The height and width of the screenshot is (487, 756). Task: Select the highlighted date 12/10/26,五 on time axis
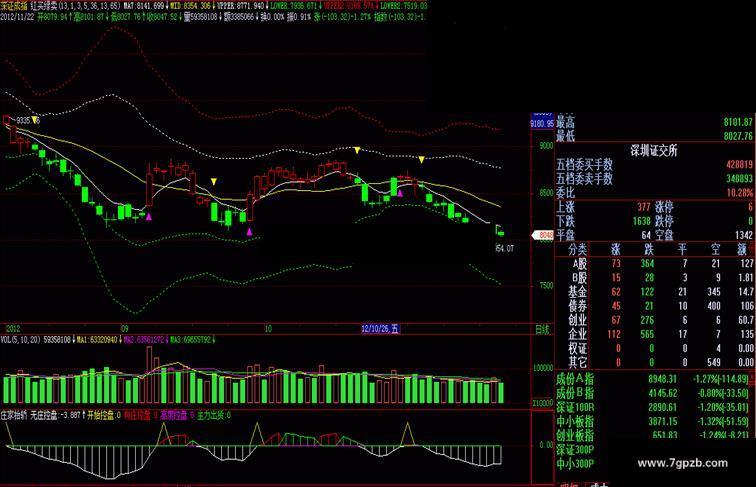pyautogui.click(x=380, y=329)
